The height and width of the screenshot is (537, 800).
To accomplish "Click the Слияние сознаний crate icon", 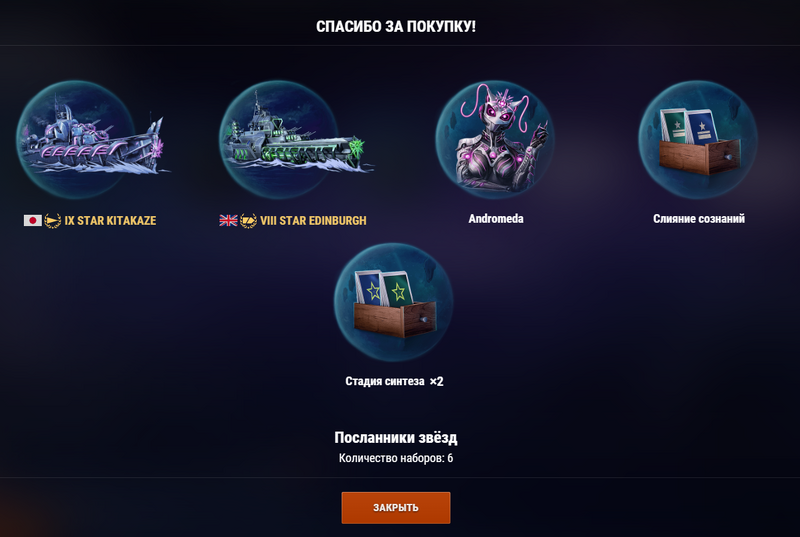I will click(x=698, y=139).
